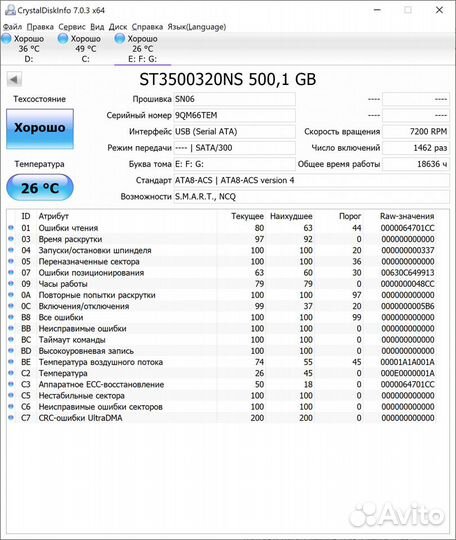Click the SN06 firmware field

[234, 99]
